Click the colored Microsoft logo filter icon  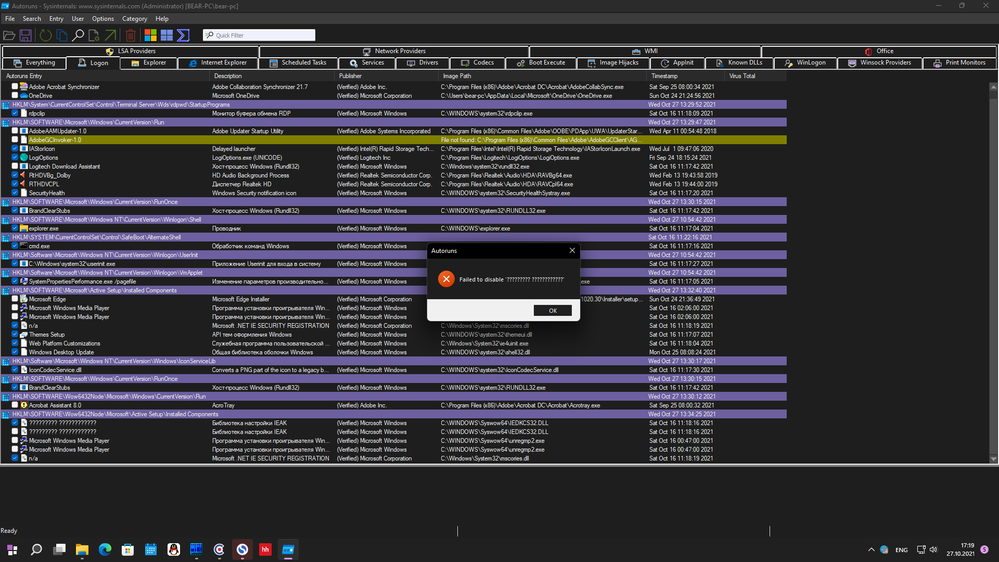150,35
